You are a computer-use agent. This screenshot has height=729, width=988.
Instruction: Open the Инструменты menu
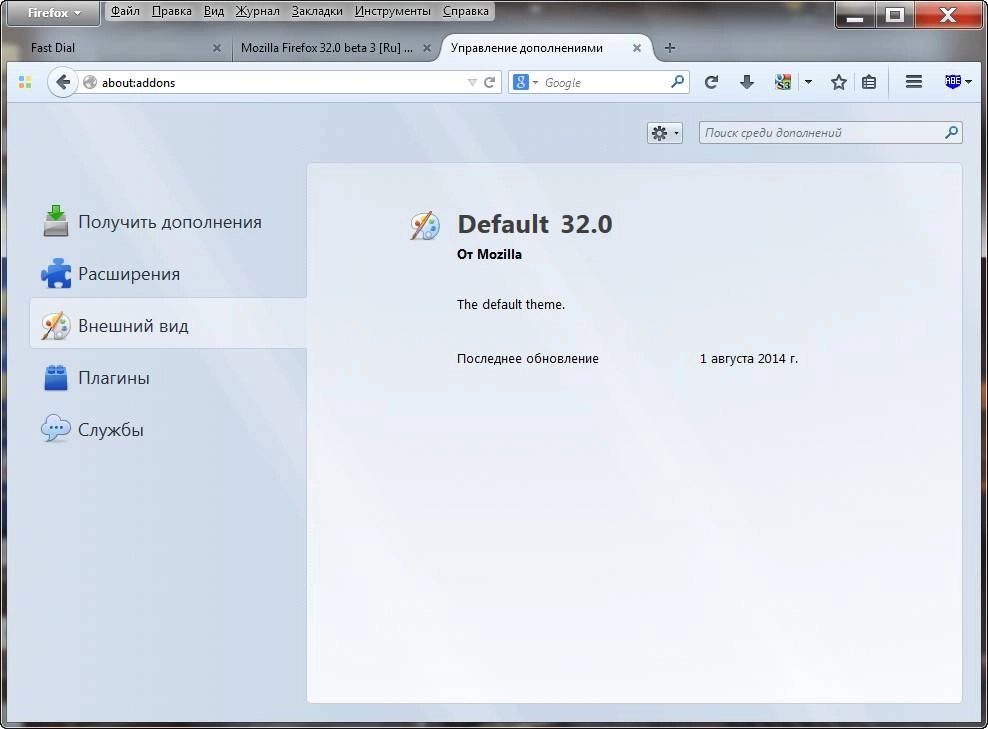(393, 11)
